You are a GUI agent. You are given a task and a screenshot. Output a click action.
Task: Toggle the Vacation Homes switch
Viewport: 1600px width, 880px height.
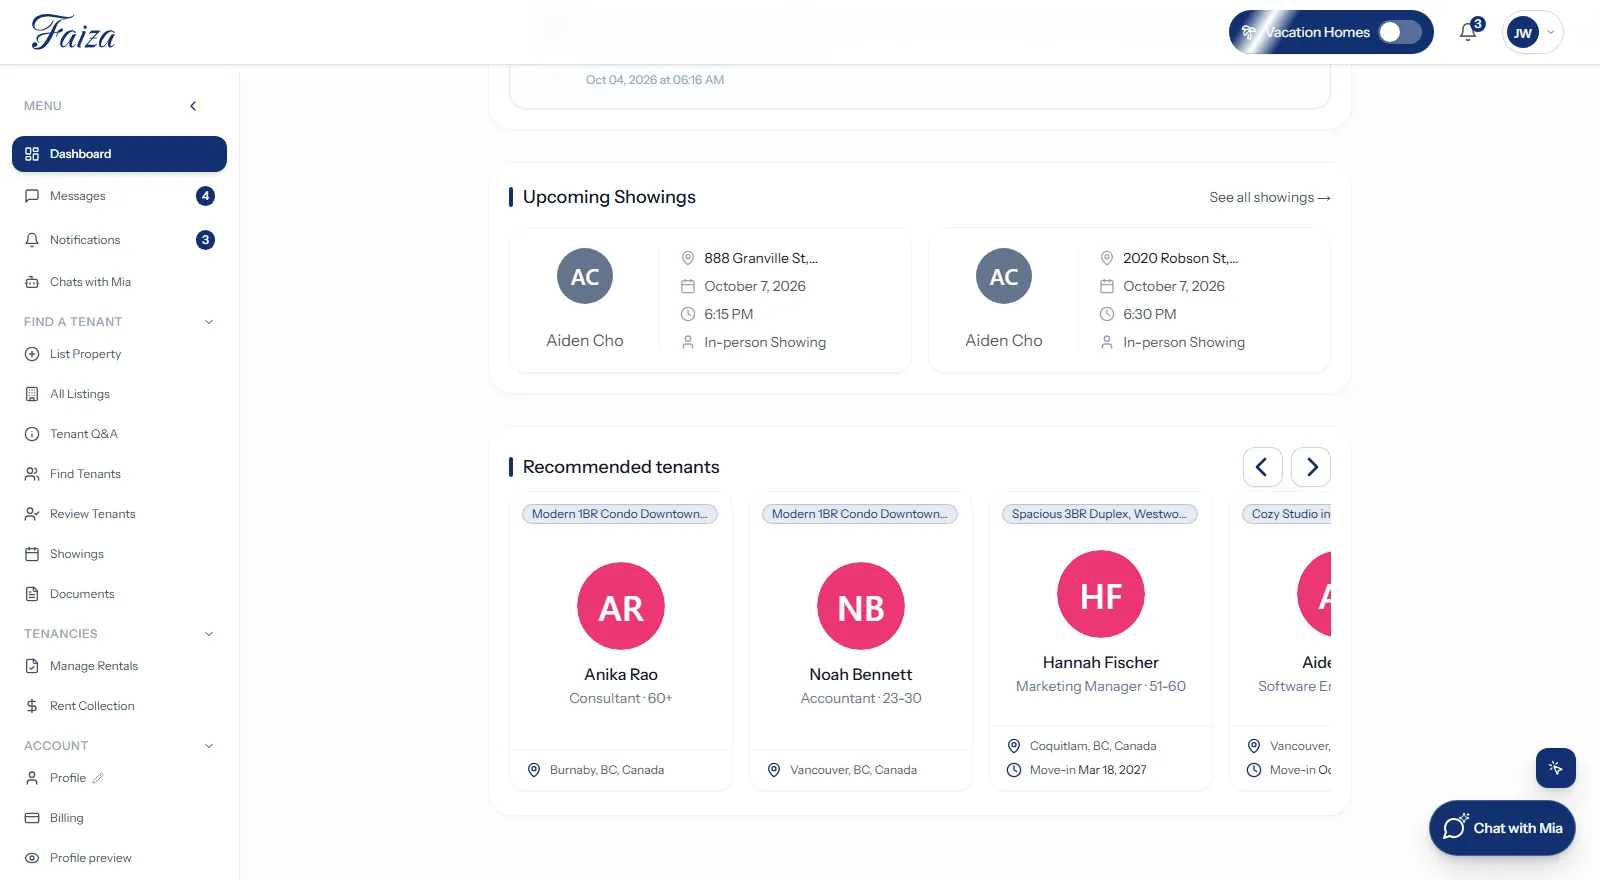point(1399,32)
